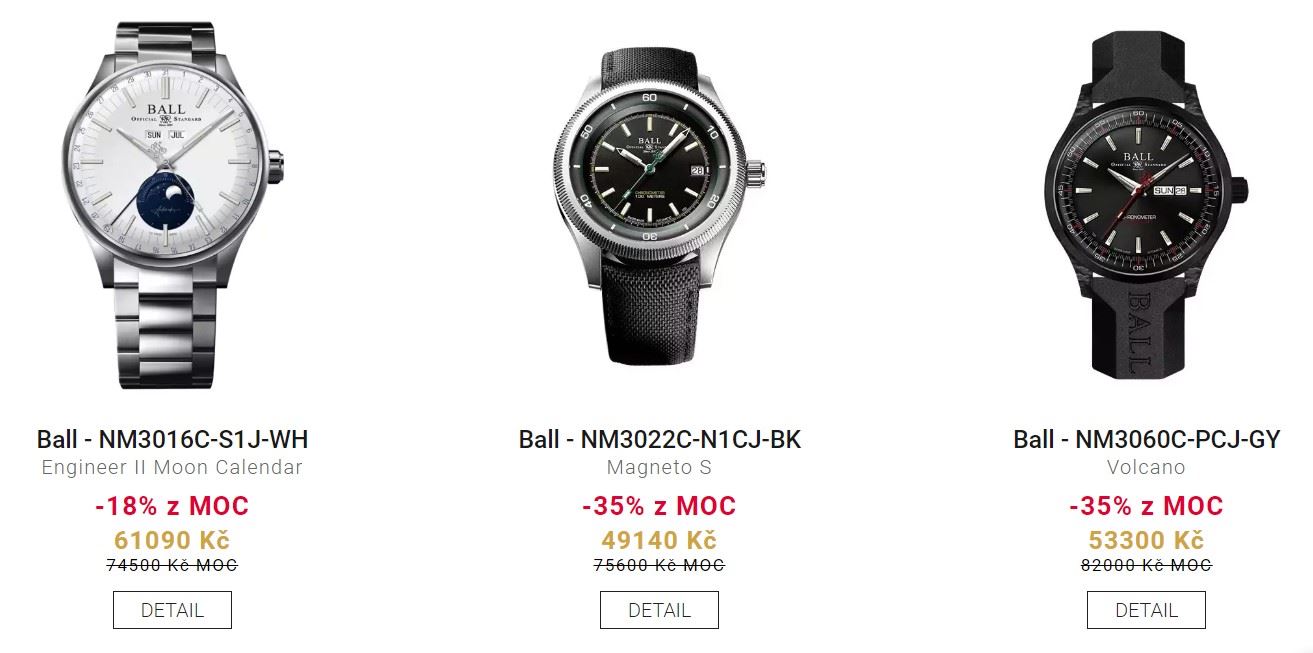Viewport: 1313px width, 653px height.
Task: Click the -35% z MOC label for Volcano
Action: click(x=1146, y=506)
